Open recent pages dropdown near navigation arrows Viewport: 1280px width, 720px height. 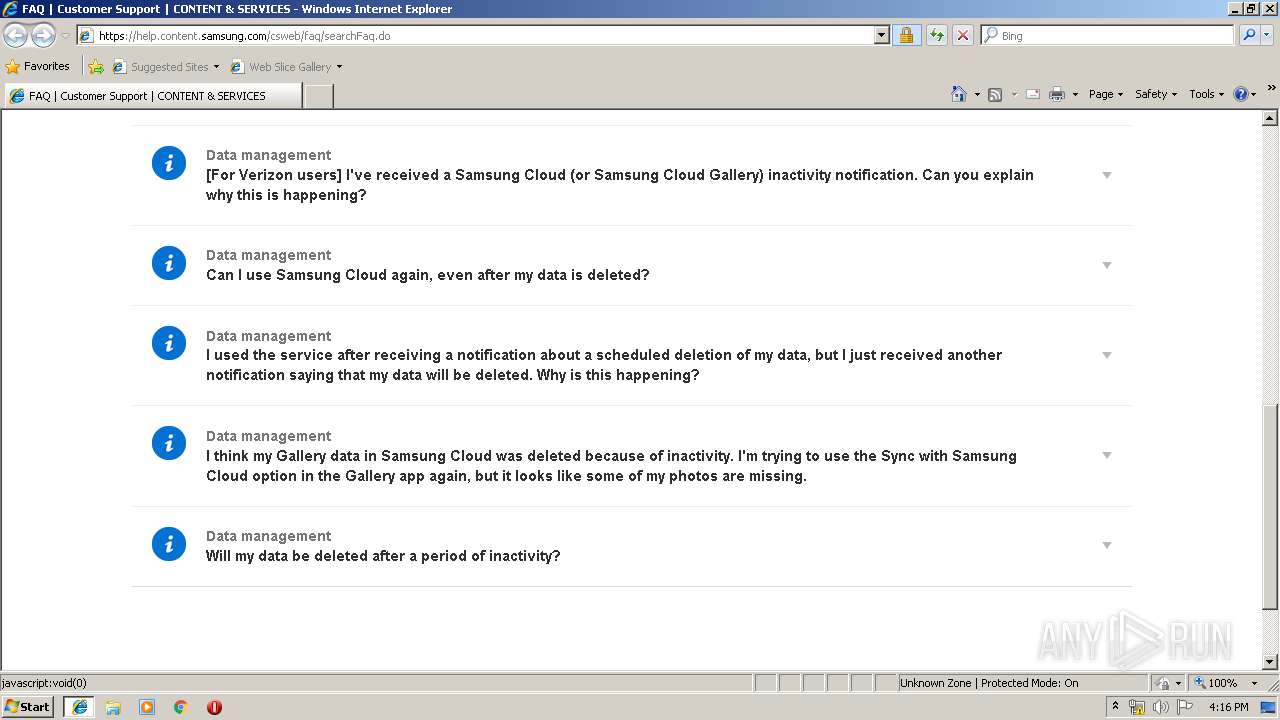(65, 36)
